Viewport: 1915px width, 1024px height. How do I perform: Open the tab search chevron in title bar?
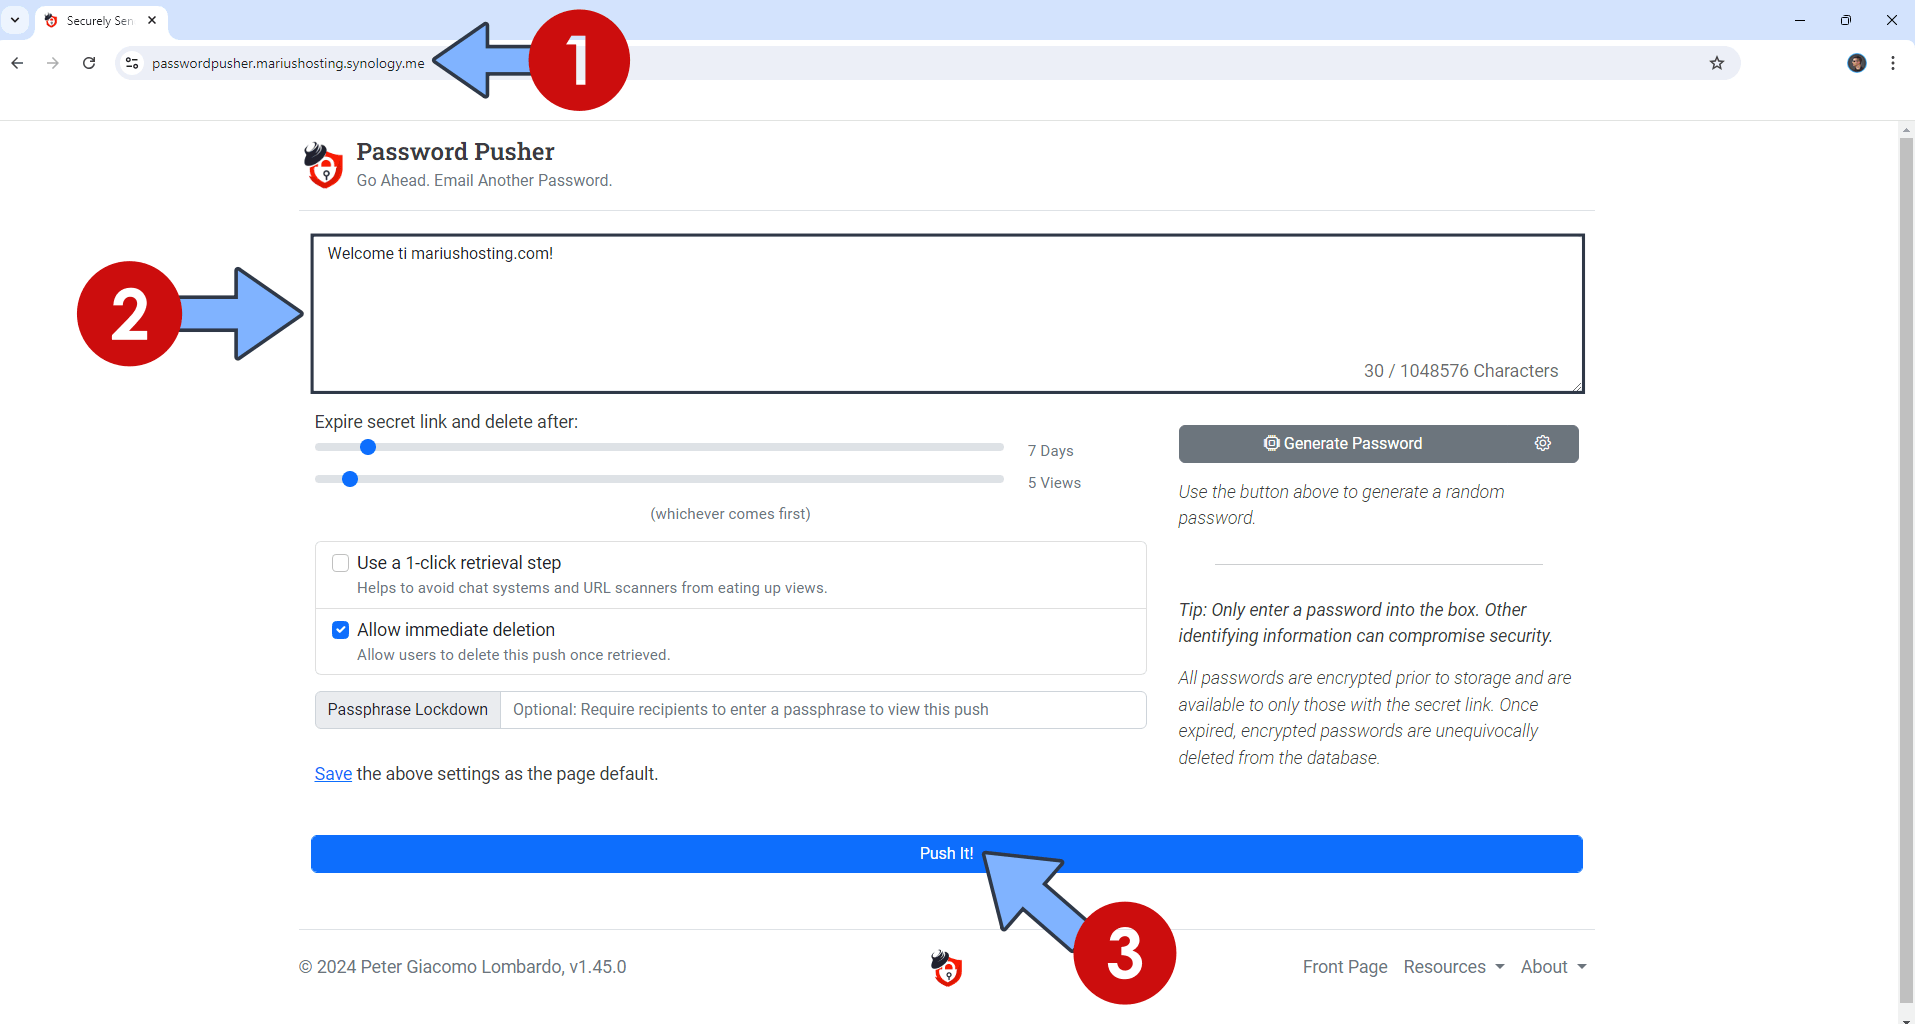tap(15, 20)
